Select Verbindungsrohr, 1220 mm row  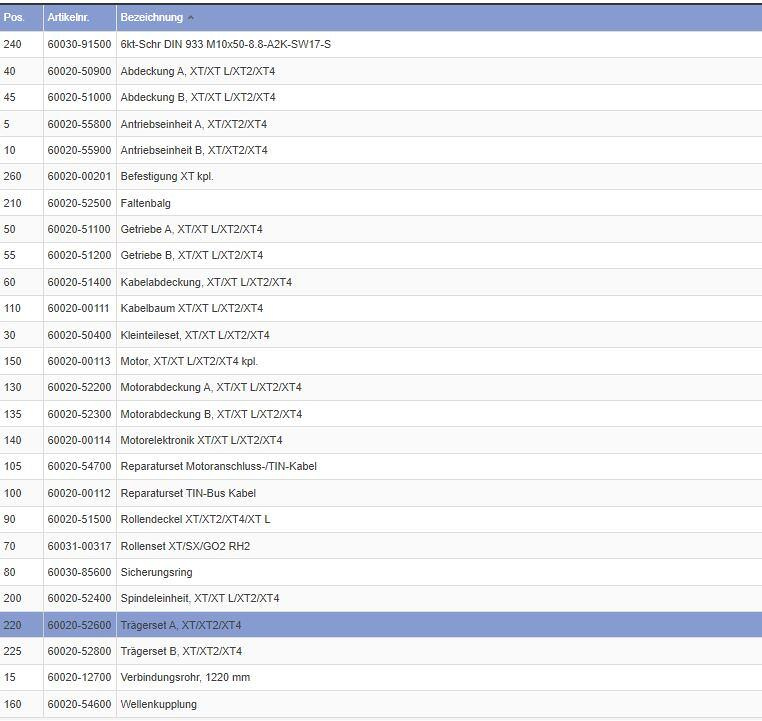pyautogui.click(x=185, y=678)
